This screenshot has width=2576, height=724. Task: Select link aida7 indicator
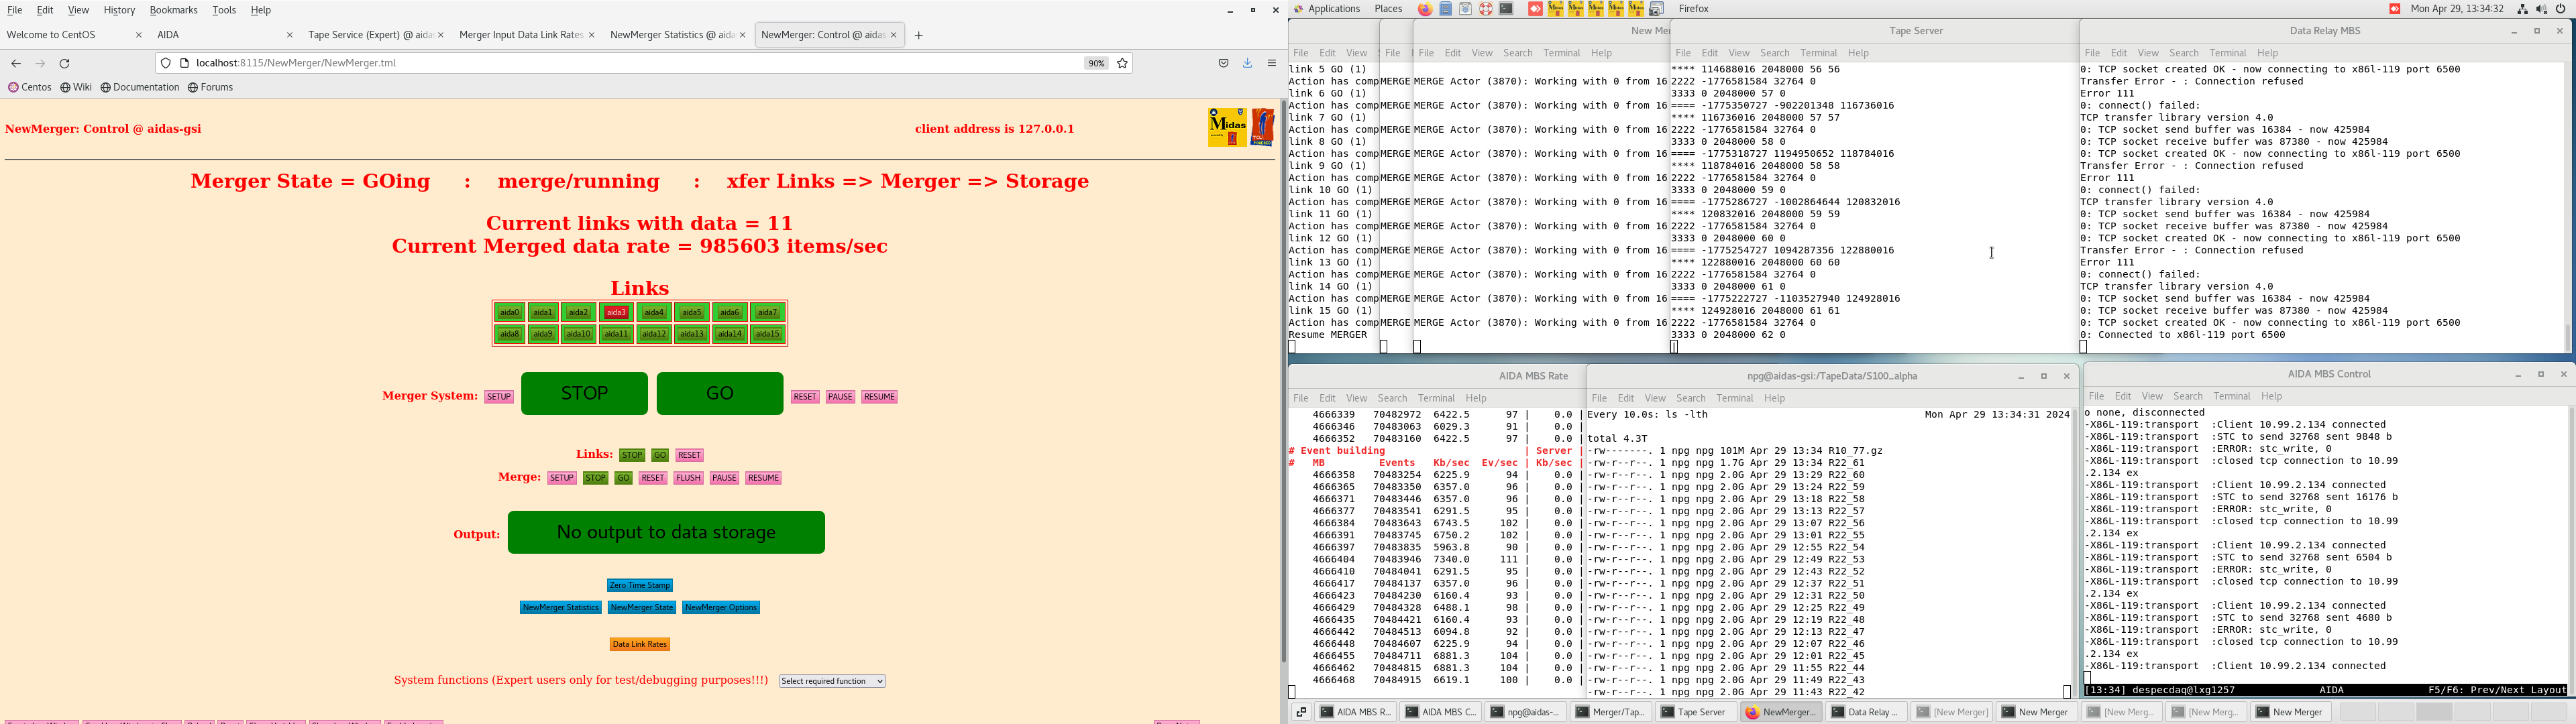(x=767, y=313)
